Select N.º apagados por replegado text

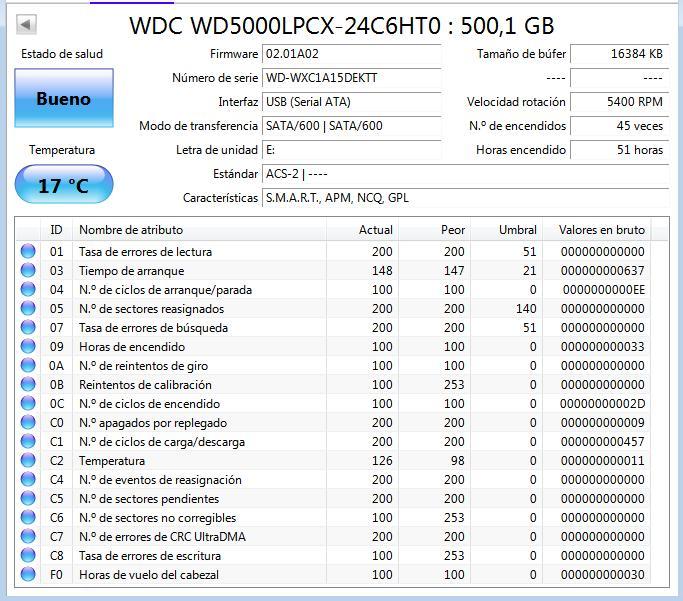point(153,423)
